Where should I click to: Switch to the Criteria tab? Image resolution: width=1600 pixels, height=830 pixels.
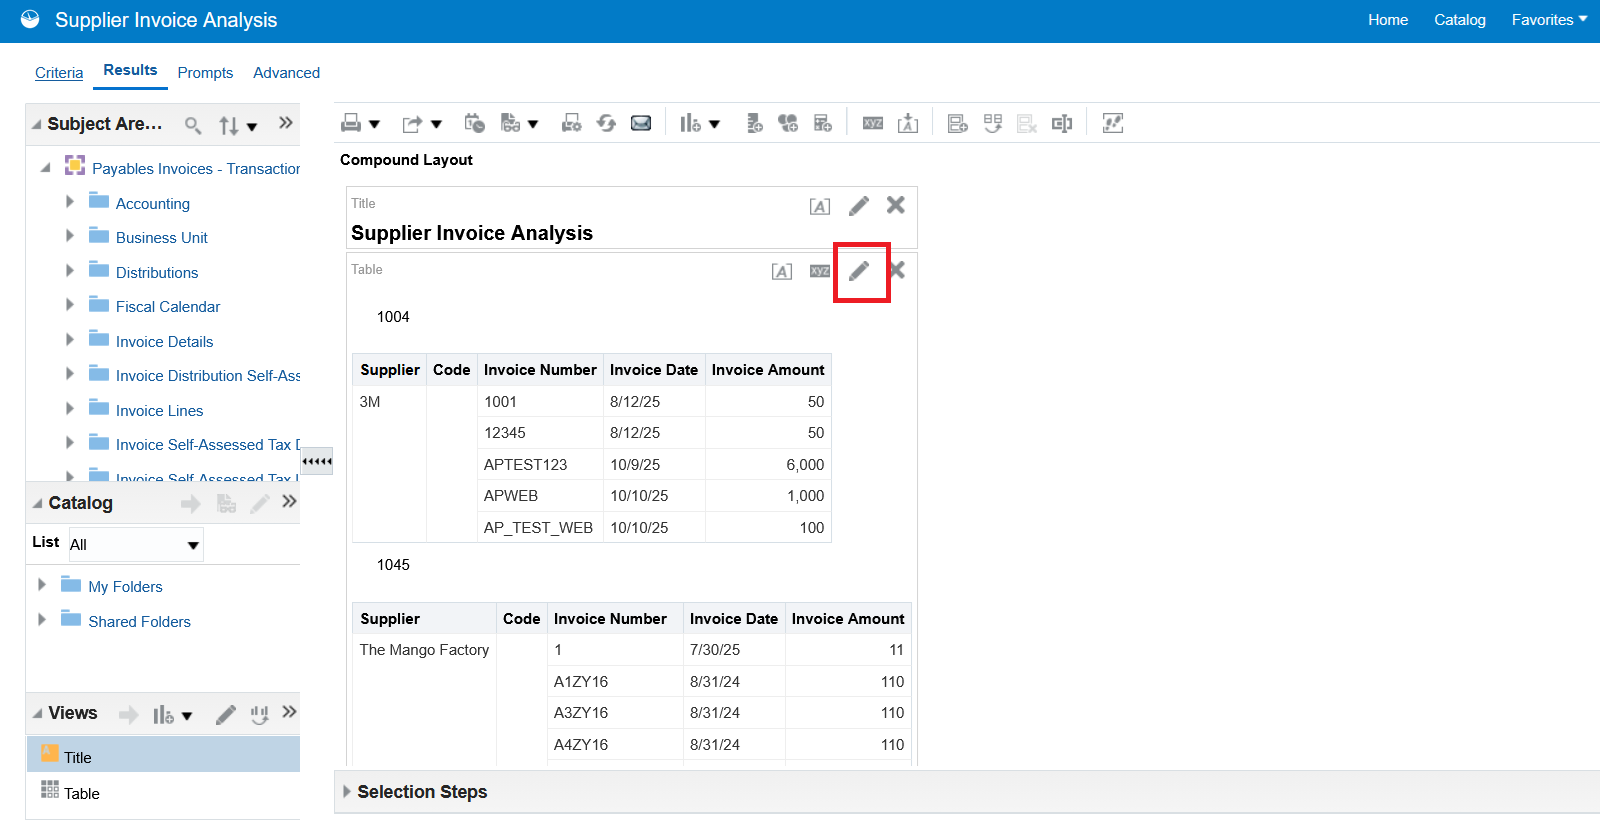click(59, 73)
